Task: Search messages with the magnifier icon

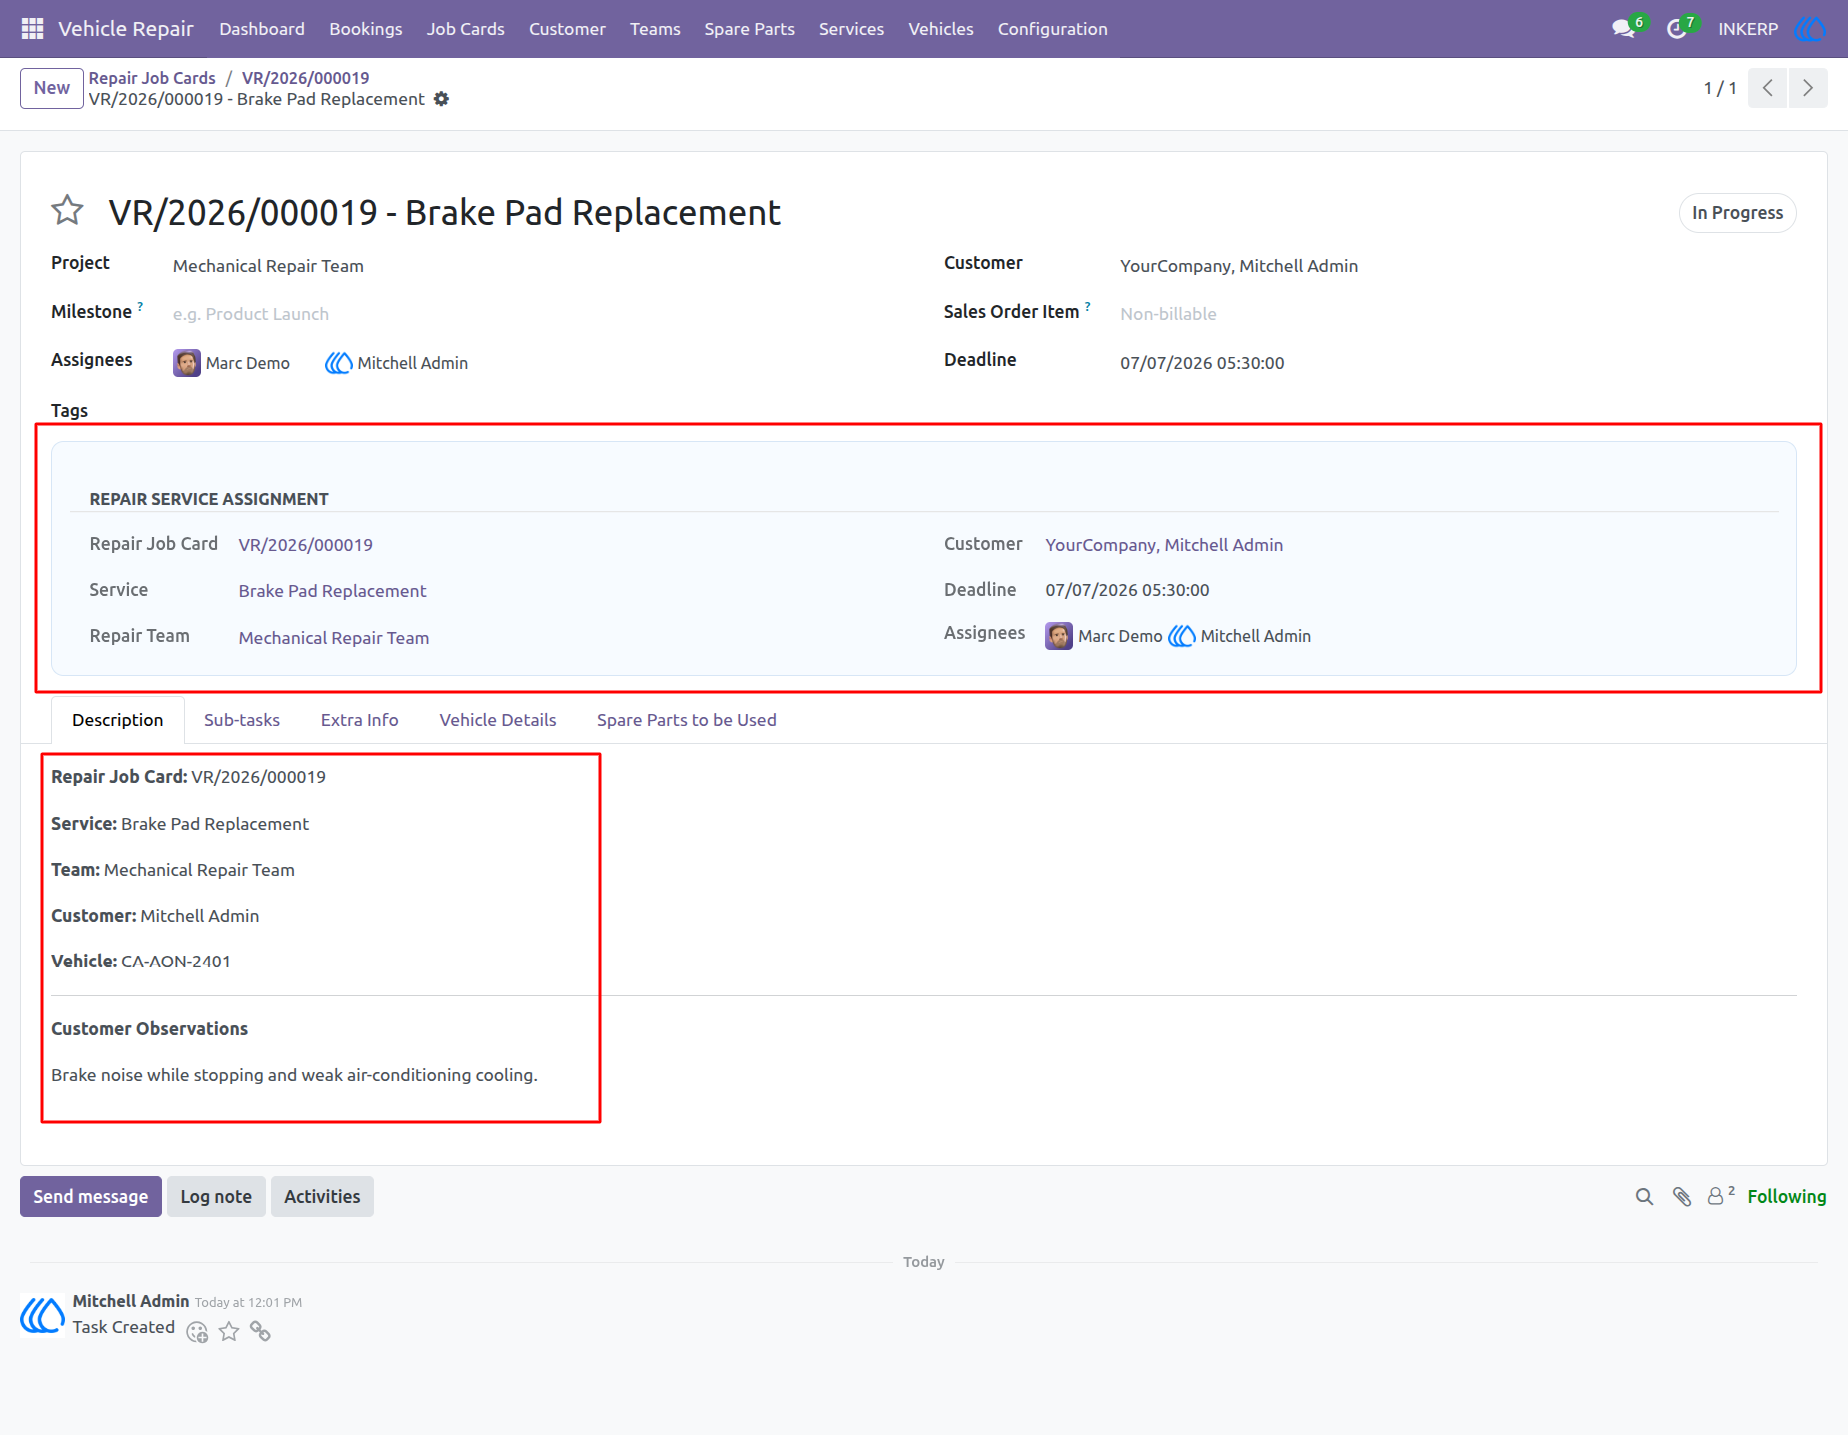Action: 1644,1197
